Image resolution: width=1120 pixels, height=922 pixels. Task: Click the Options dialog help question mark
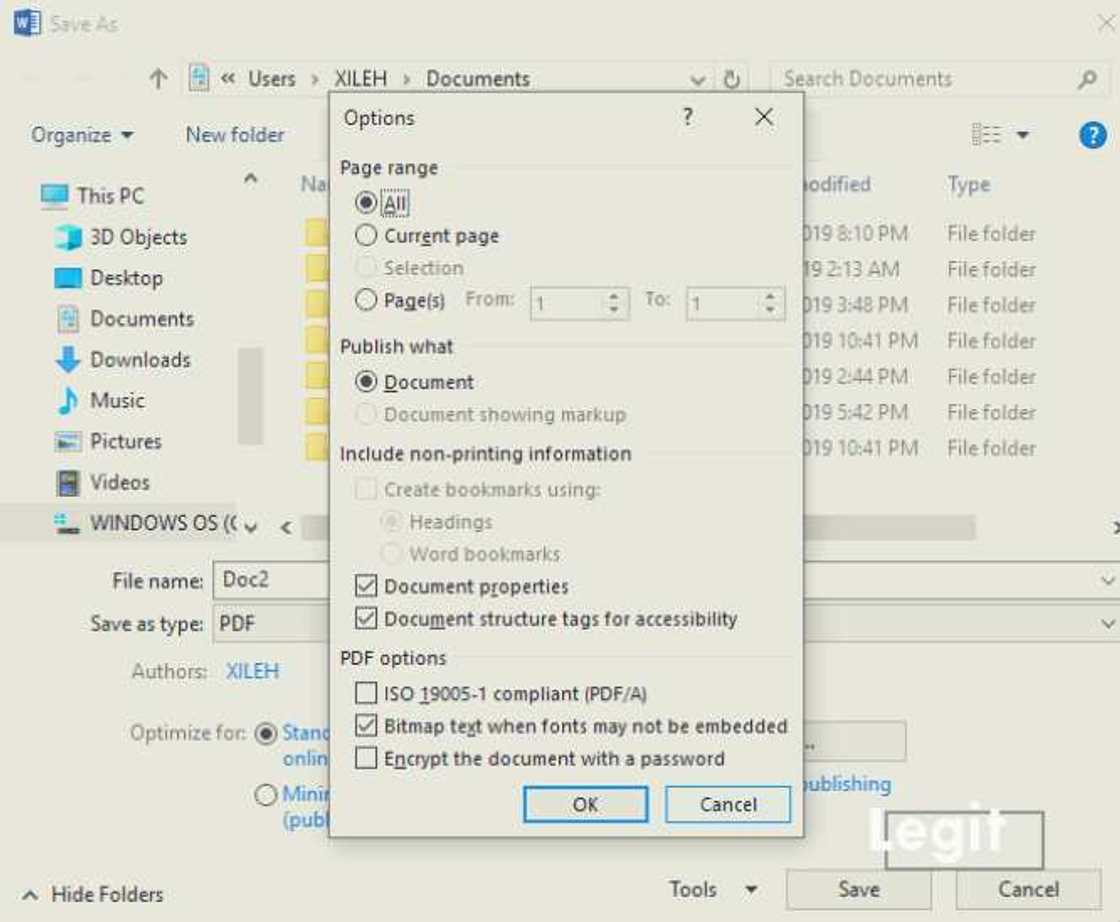tap(688, 118)
